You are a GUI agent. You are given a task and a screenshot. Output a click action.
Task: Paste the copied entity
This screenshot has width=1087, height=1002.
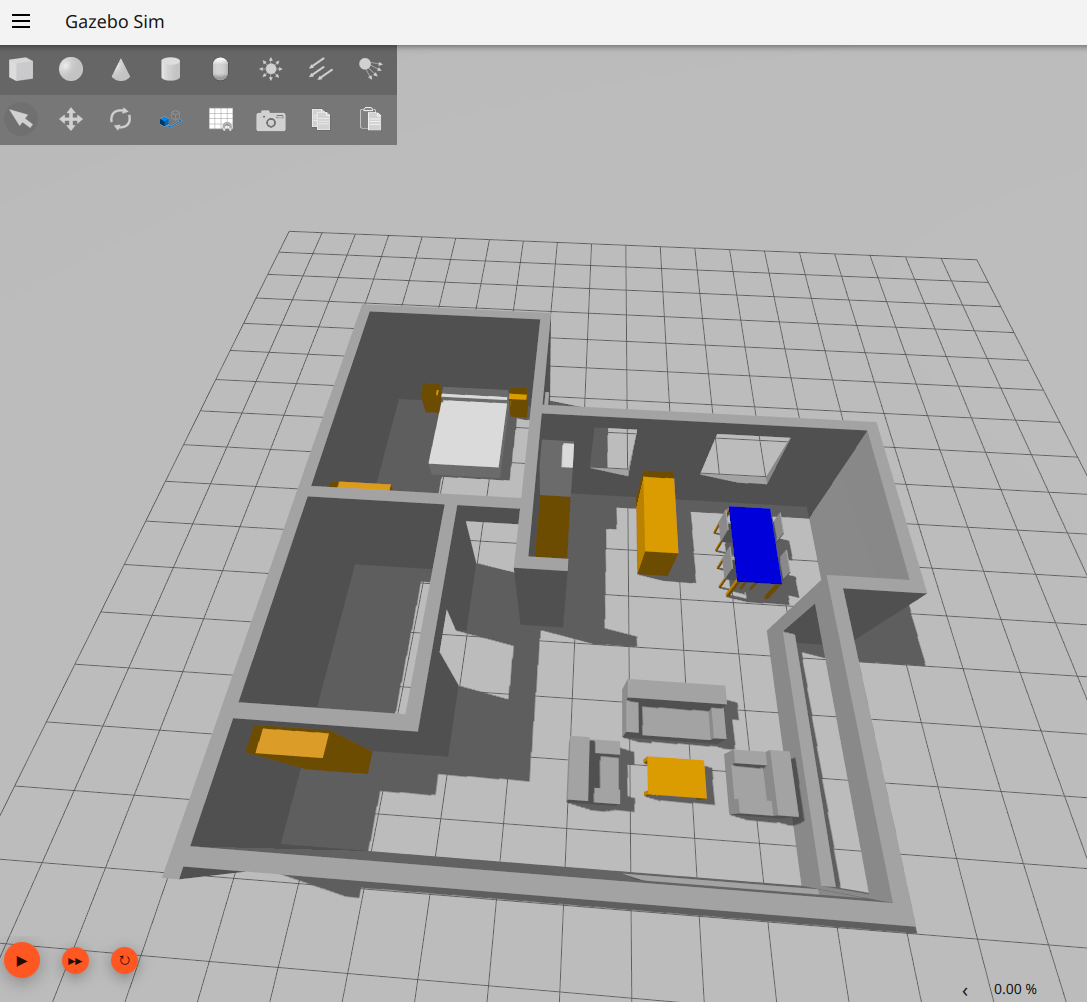click(370, 119)
